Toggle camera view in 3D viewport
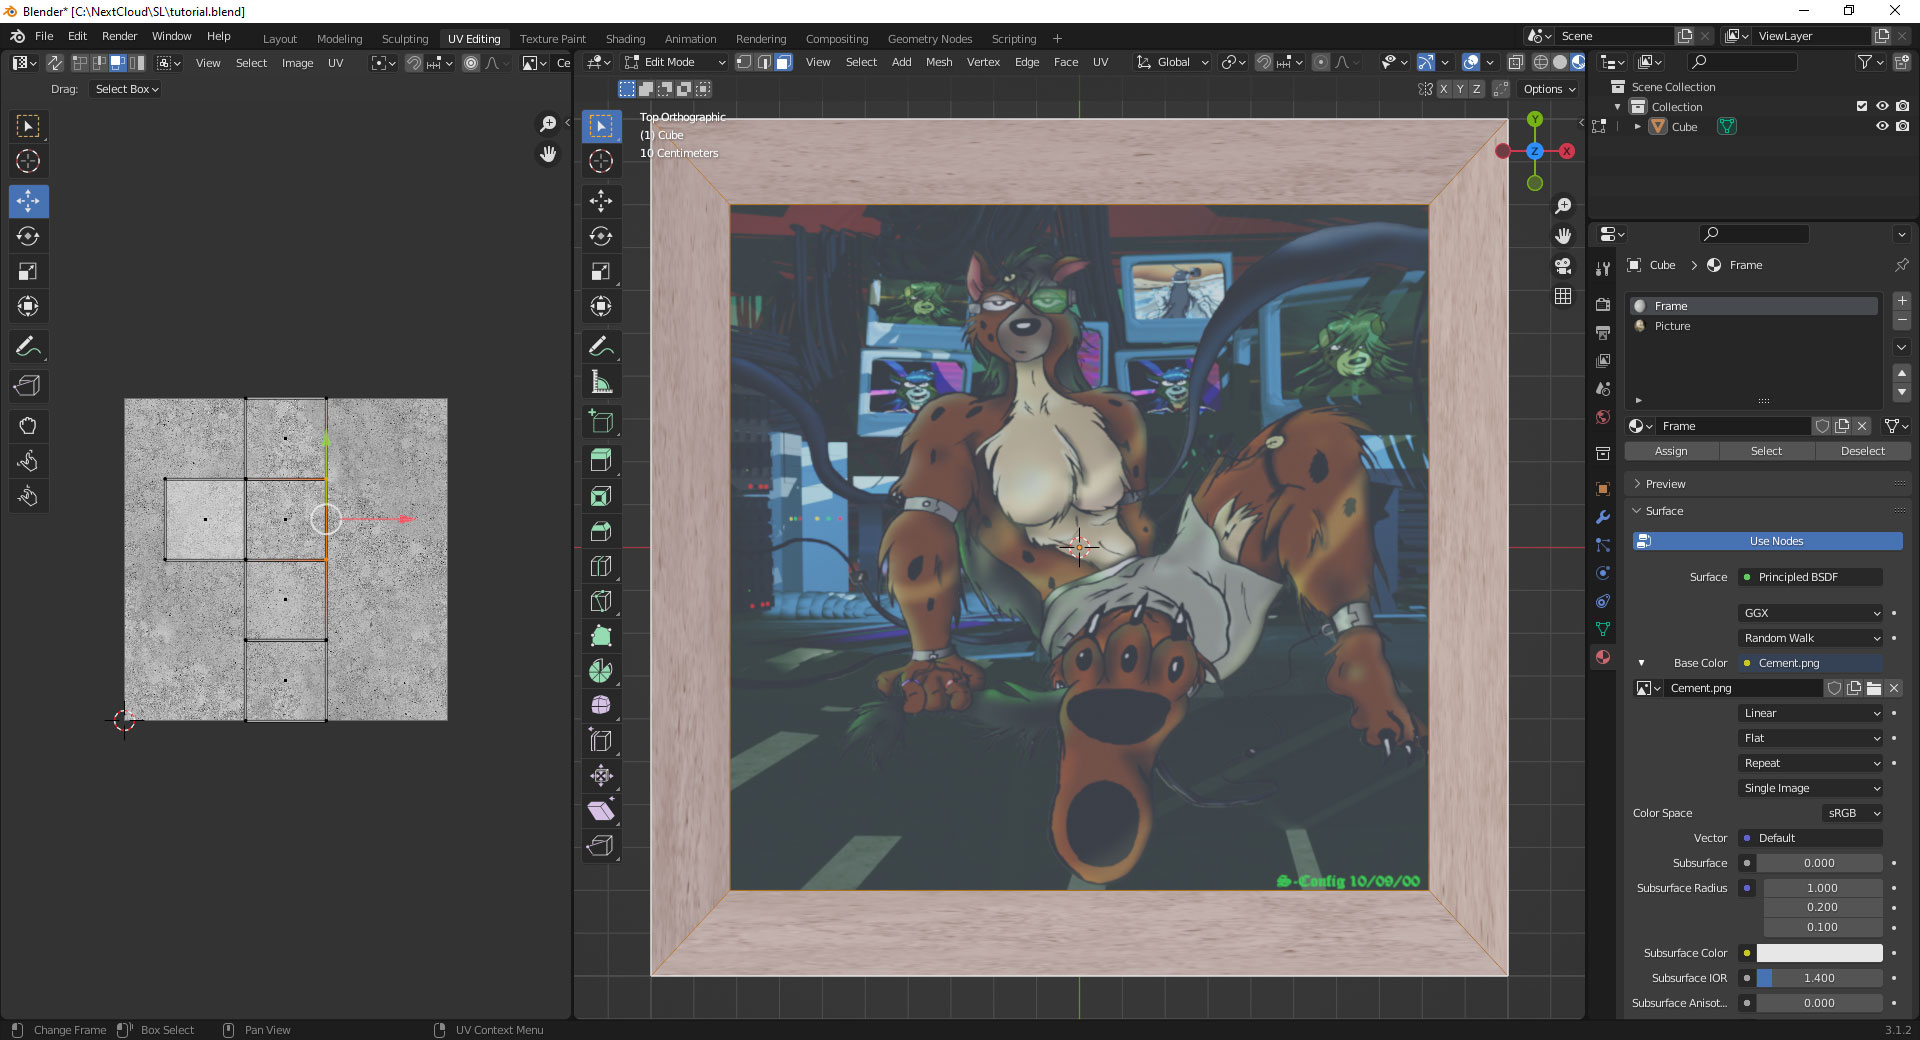The height and width of the screenshot is (1040, 1920). click(x=1563, y=266)
